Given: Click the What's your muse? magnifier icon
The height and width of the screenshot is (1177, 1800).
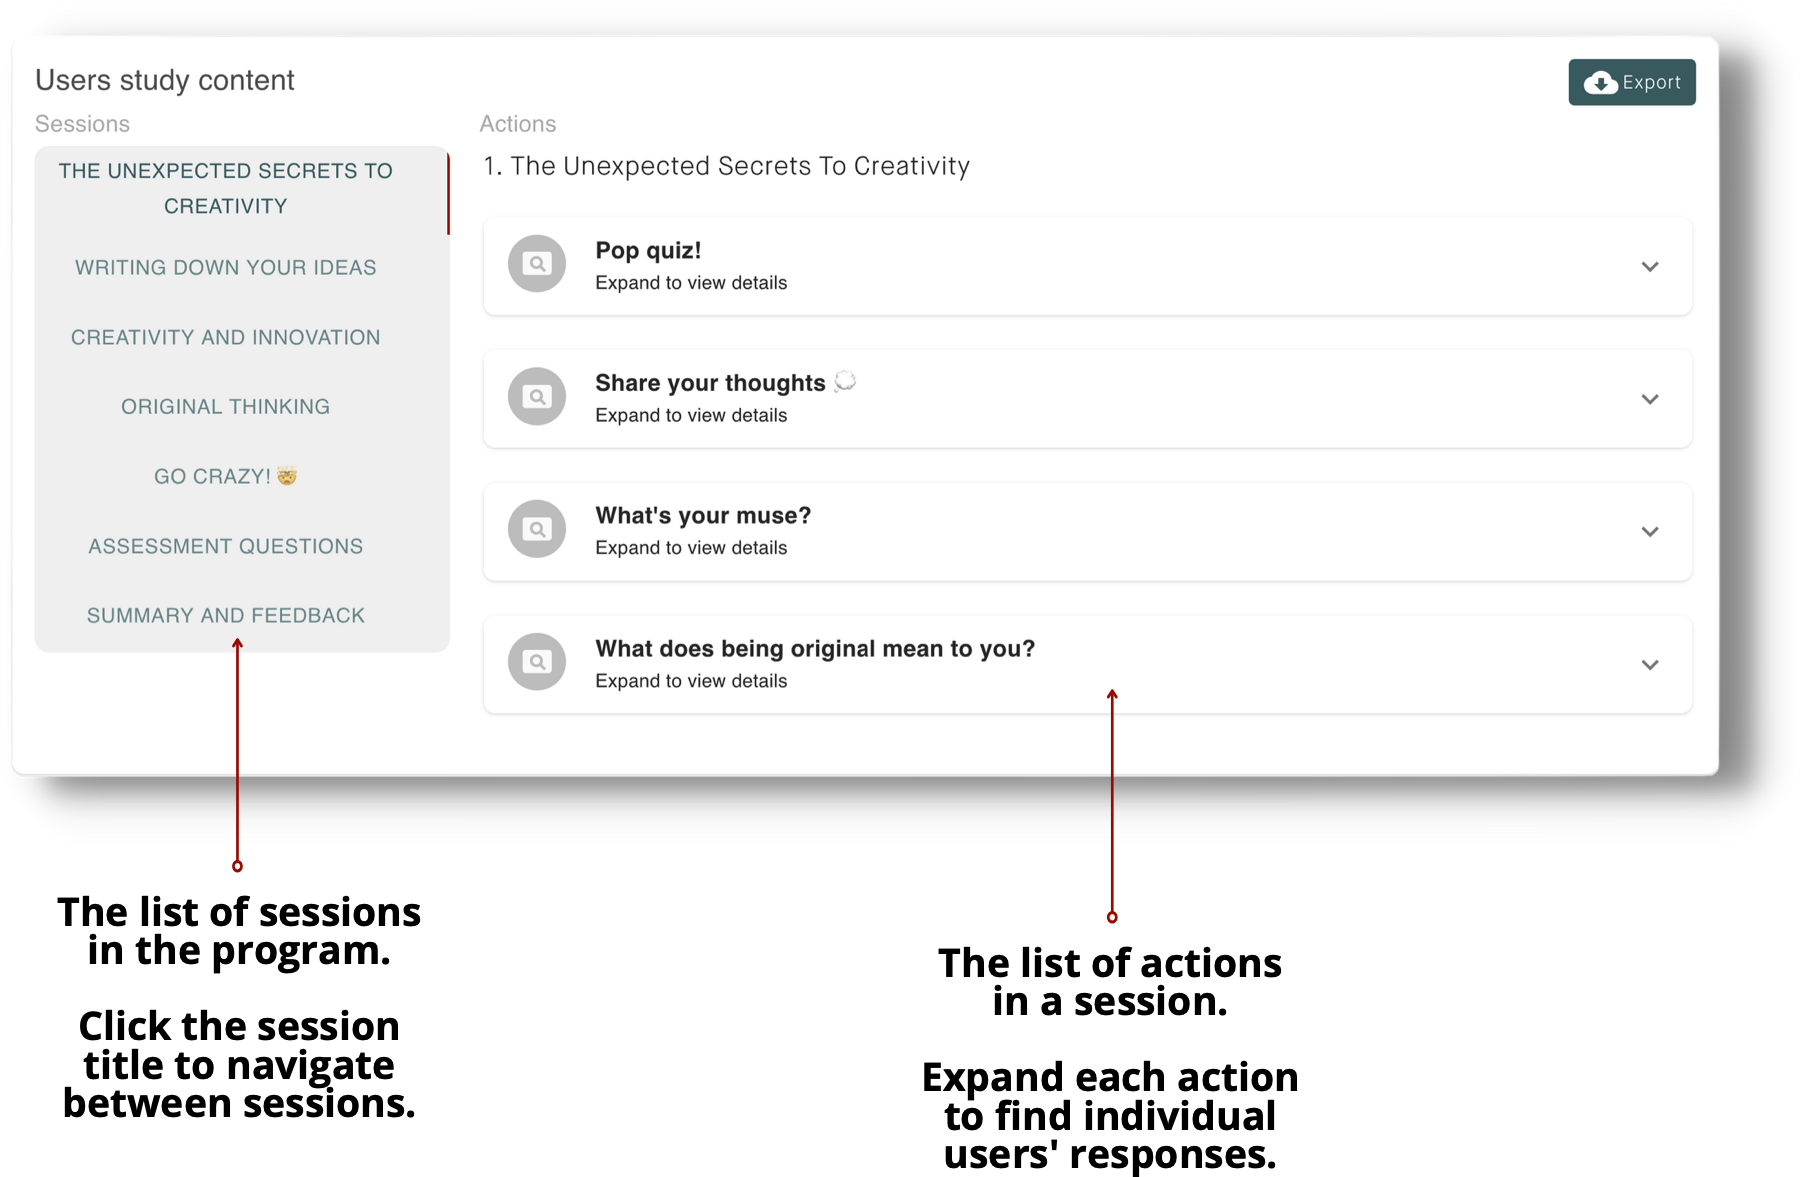Looking at the screenshot, I should point(537,529).
